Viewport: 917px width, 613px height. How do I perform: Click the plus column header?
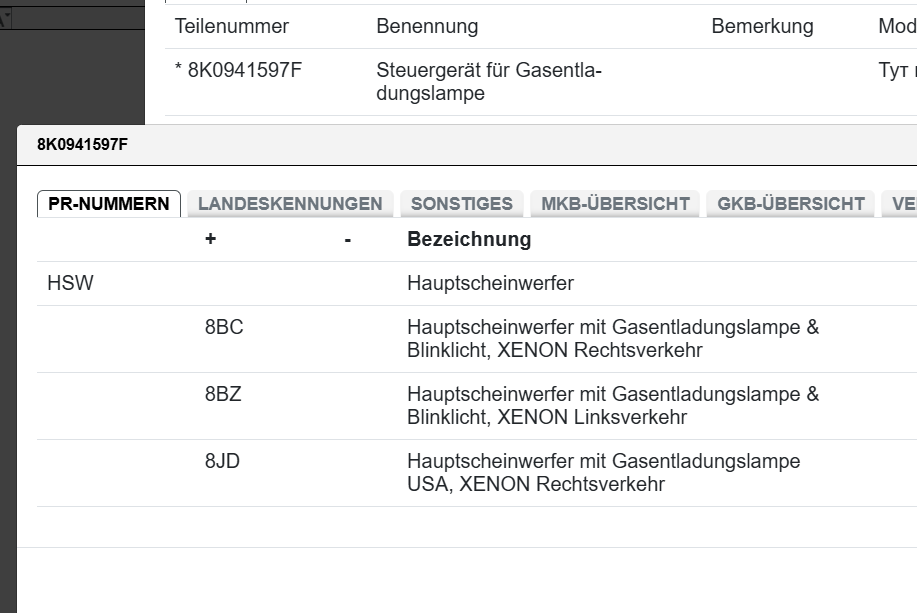[211, 240]
